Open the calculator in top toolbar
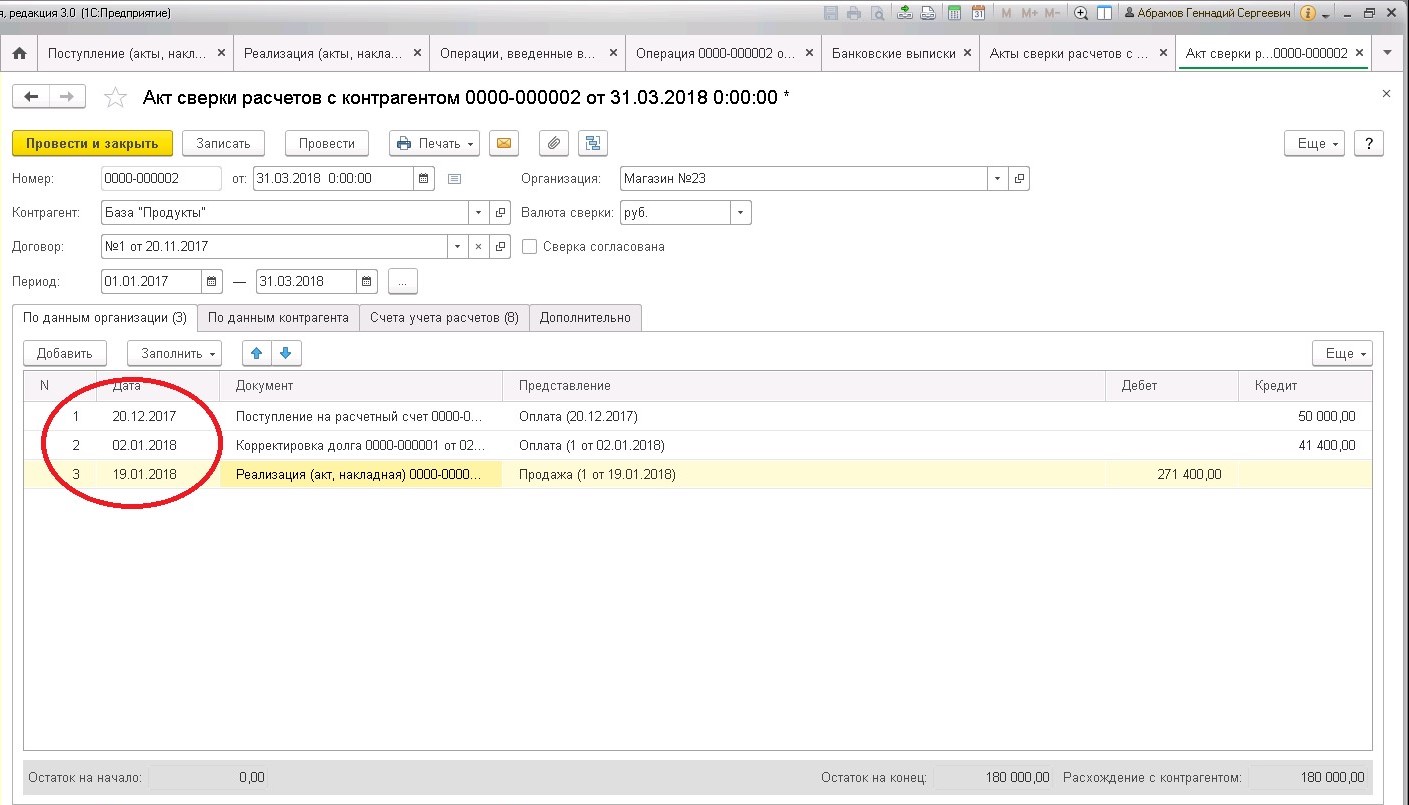The width and height of the screenshot is (1409, 805). pyautogui.click(x=955, y=13)
